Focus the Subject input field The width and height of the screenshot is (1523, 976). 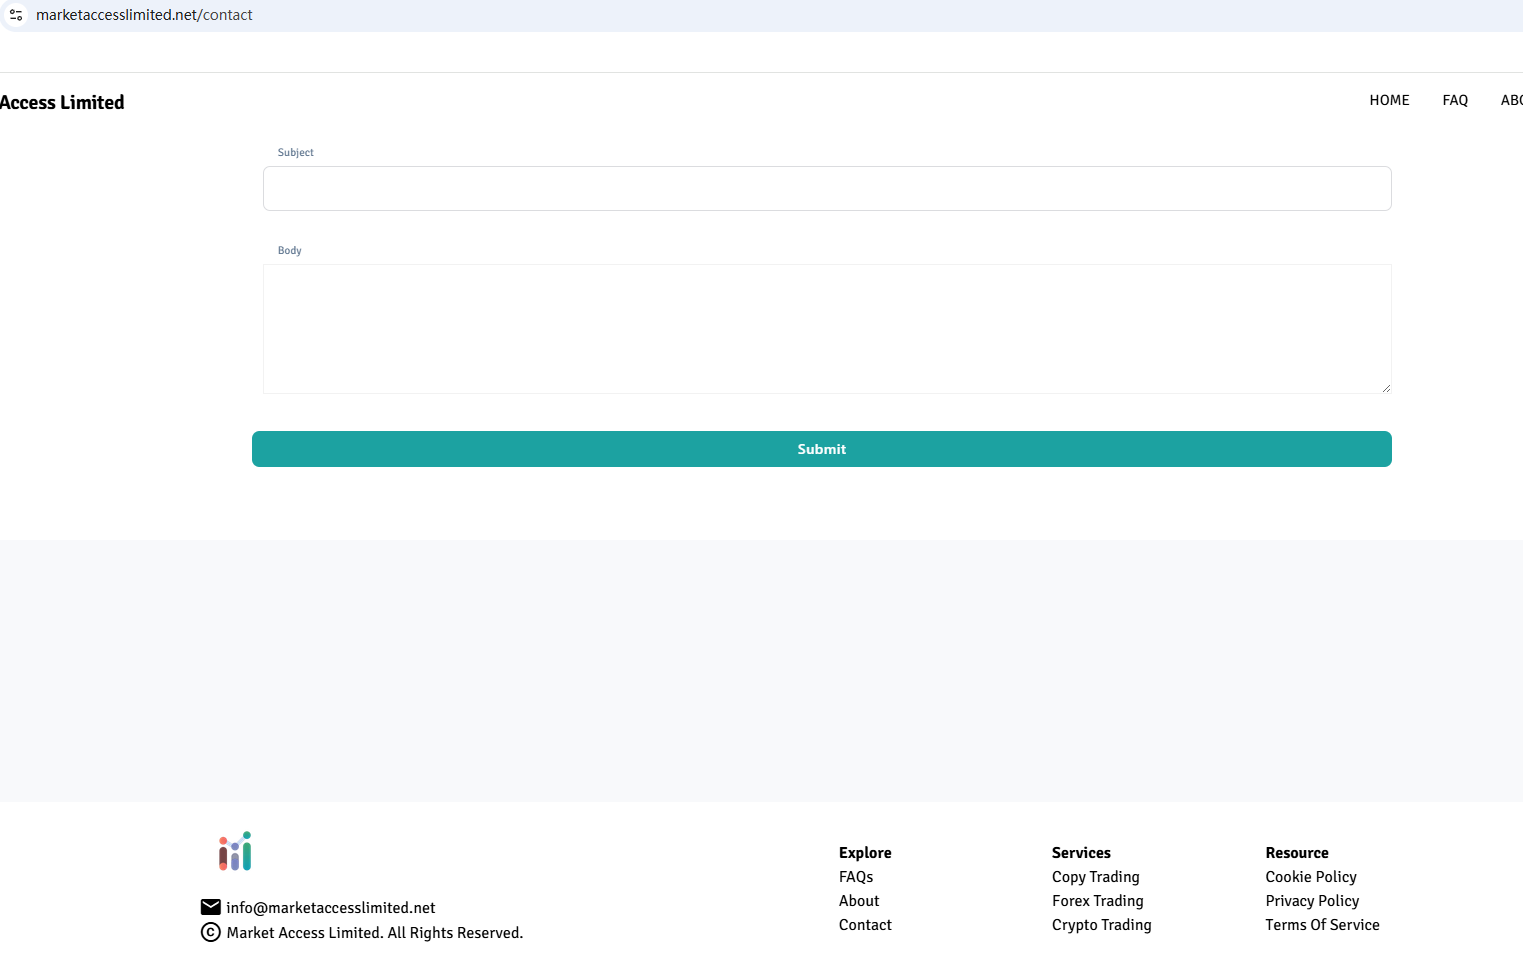click(x=827, y=188)
